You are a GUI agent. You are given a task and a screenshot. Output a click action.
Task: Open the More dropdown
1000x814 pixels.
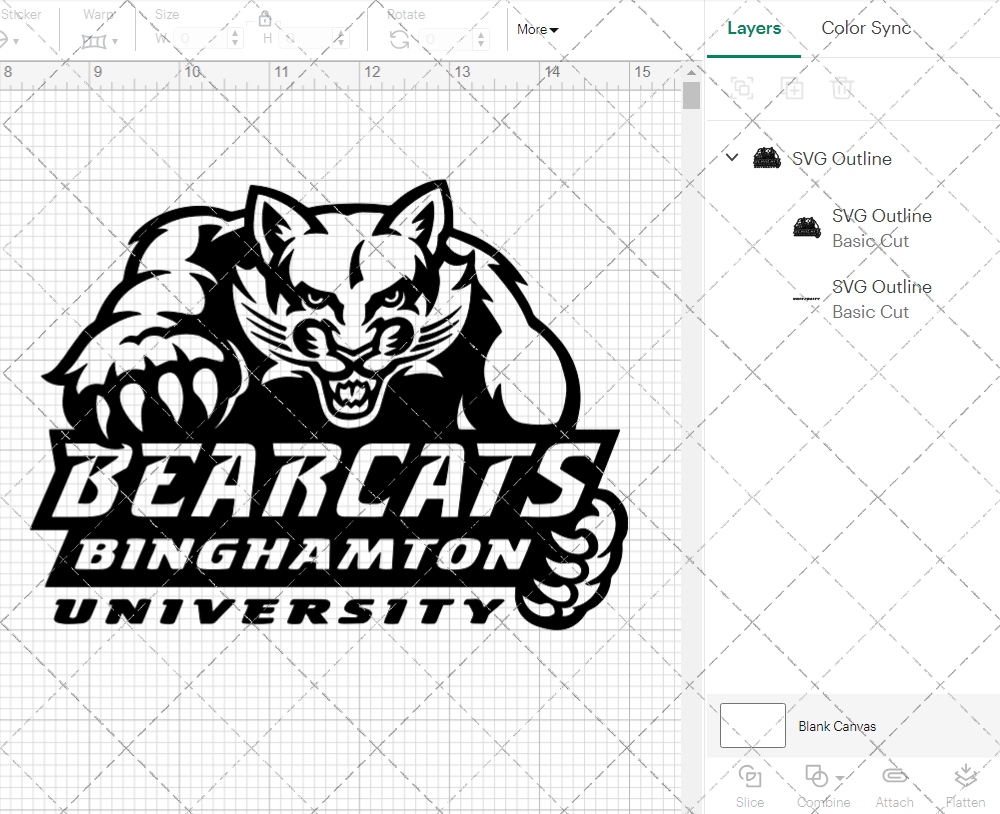(537, 30)
